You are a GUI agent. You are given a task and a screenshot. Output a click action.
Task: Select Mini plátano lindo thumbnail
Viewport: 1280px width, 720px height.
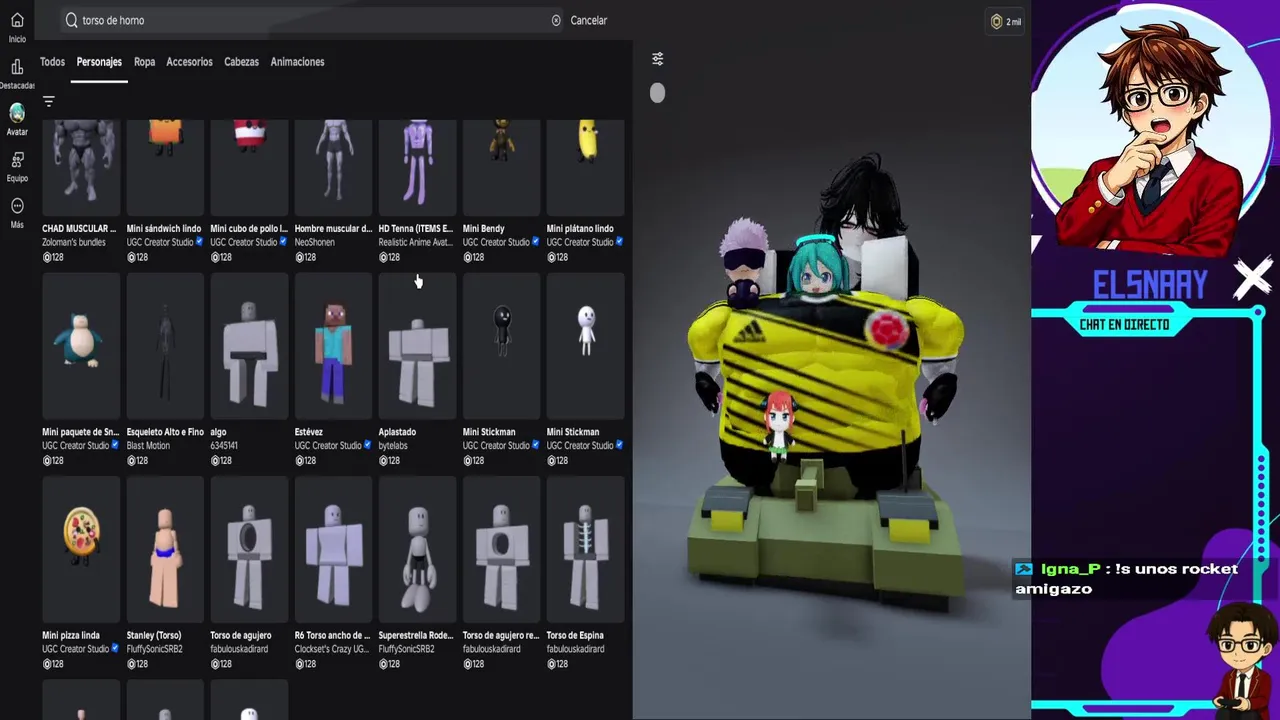[x=585, y=167]
